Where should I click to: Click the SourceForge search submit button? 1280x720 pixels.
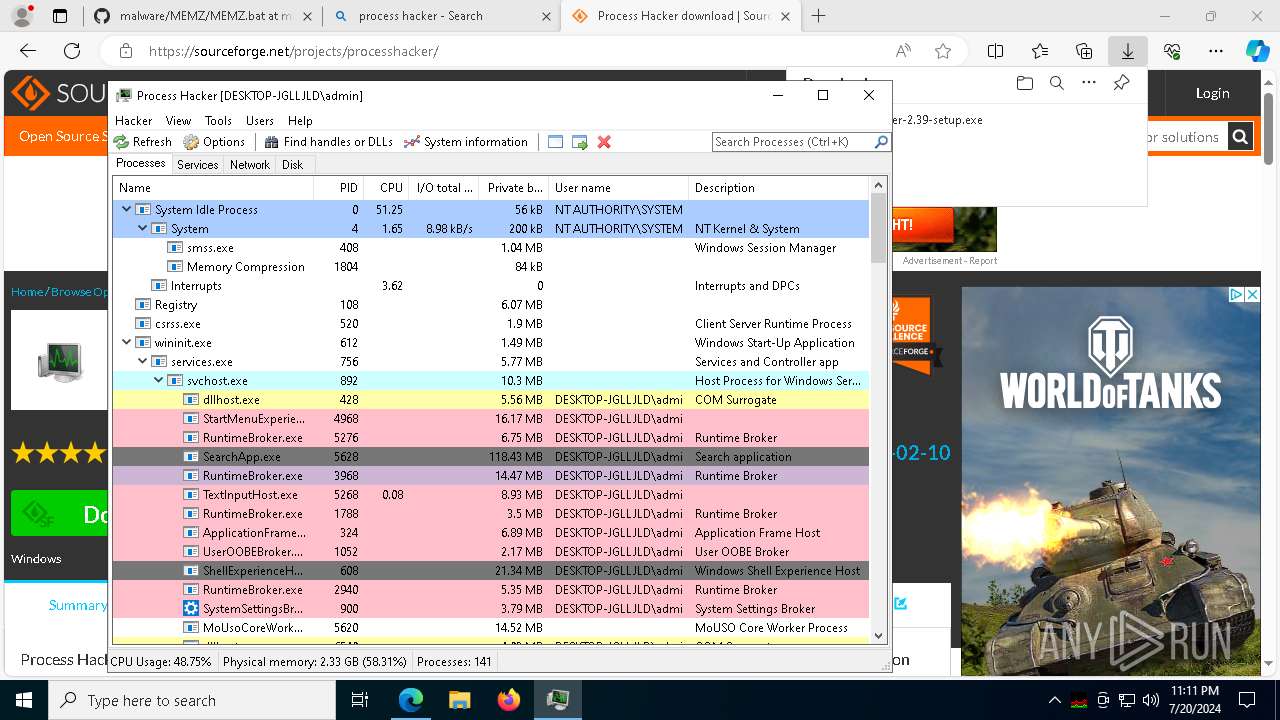coord(1240,137)
